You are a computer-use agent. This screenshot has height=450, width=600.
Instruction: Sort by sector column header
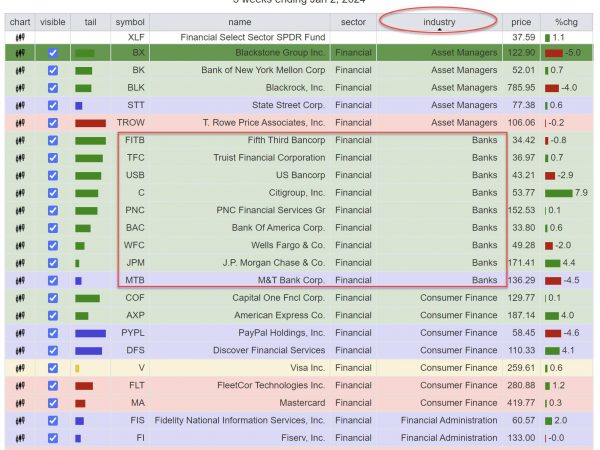tap(353, 22)
